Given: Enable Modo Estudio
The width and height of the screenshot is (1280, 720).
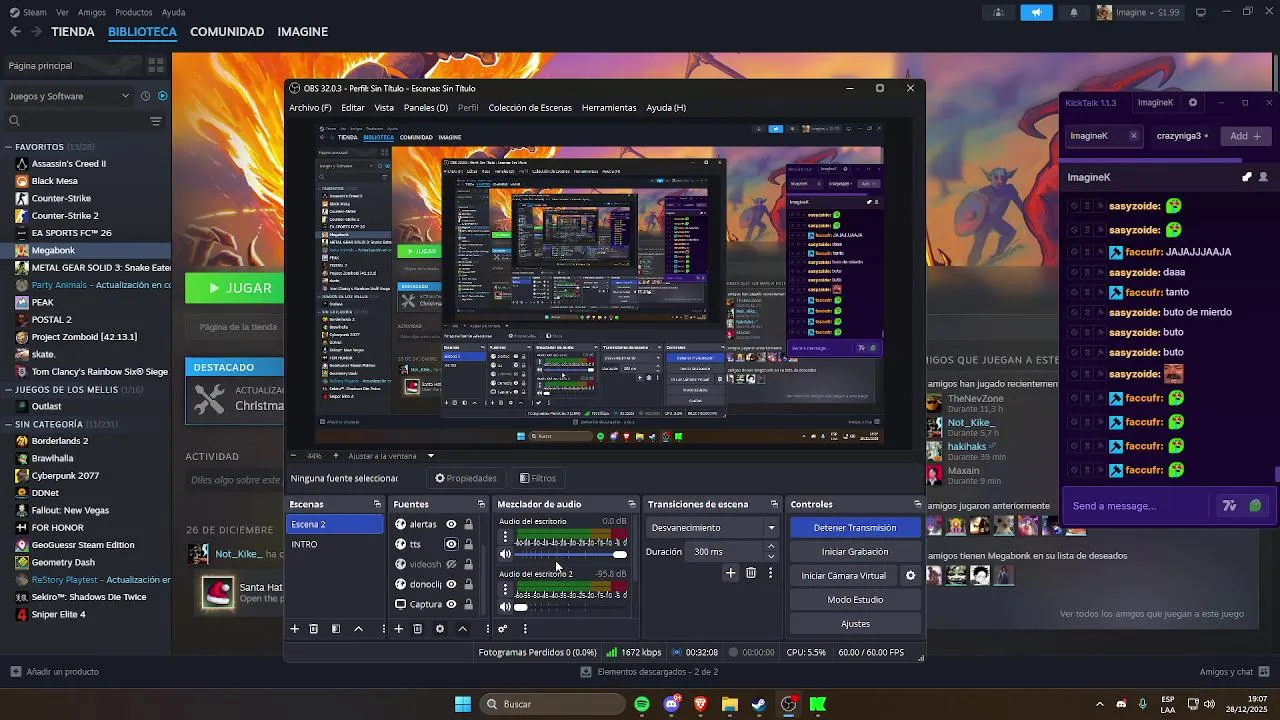Looking at the screenshot, I should click(x=855, y=600).
